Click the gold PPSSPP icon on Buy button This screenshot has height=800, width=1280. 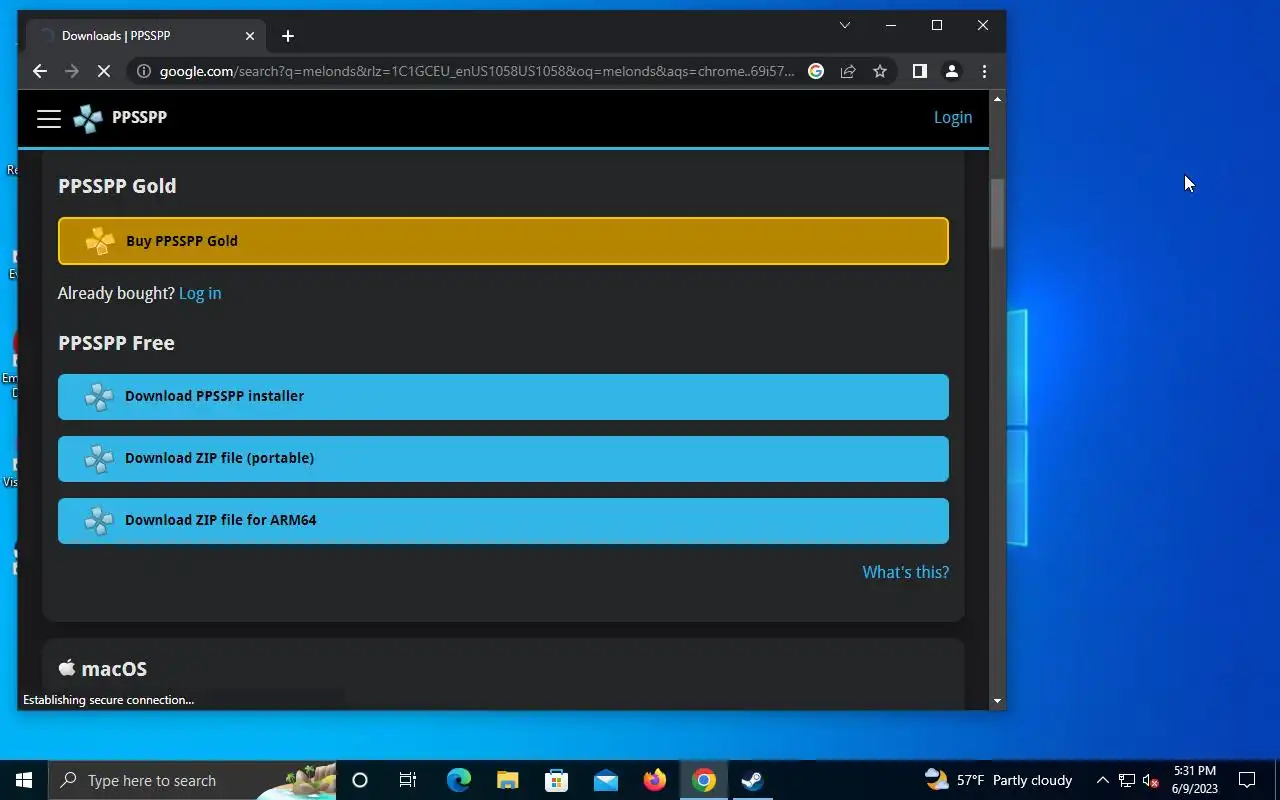(x=100, y=241)
